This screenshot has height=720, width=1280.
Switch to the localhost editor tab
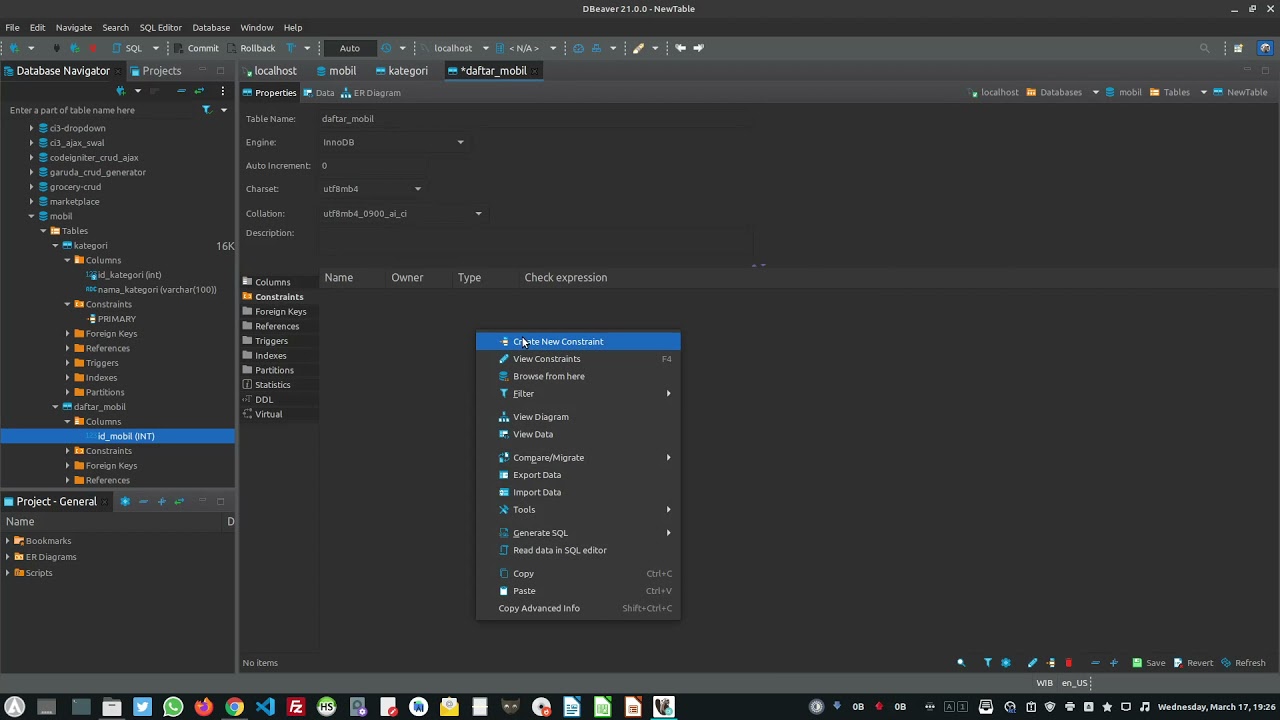(269, 71)
